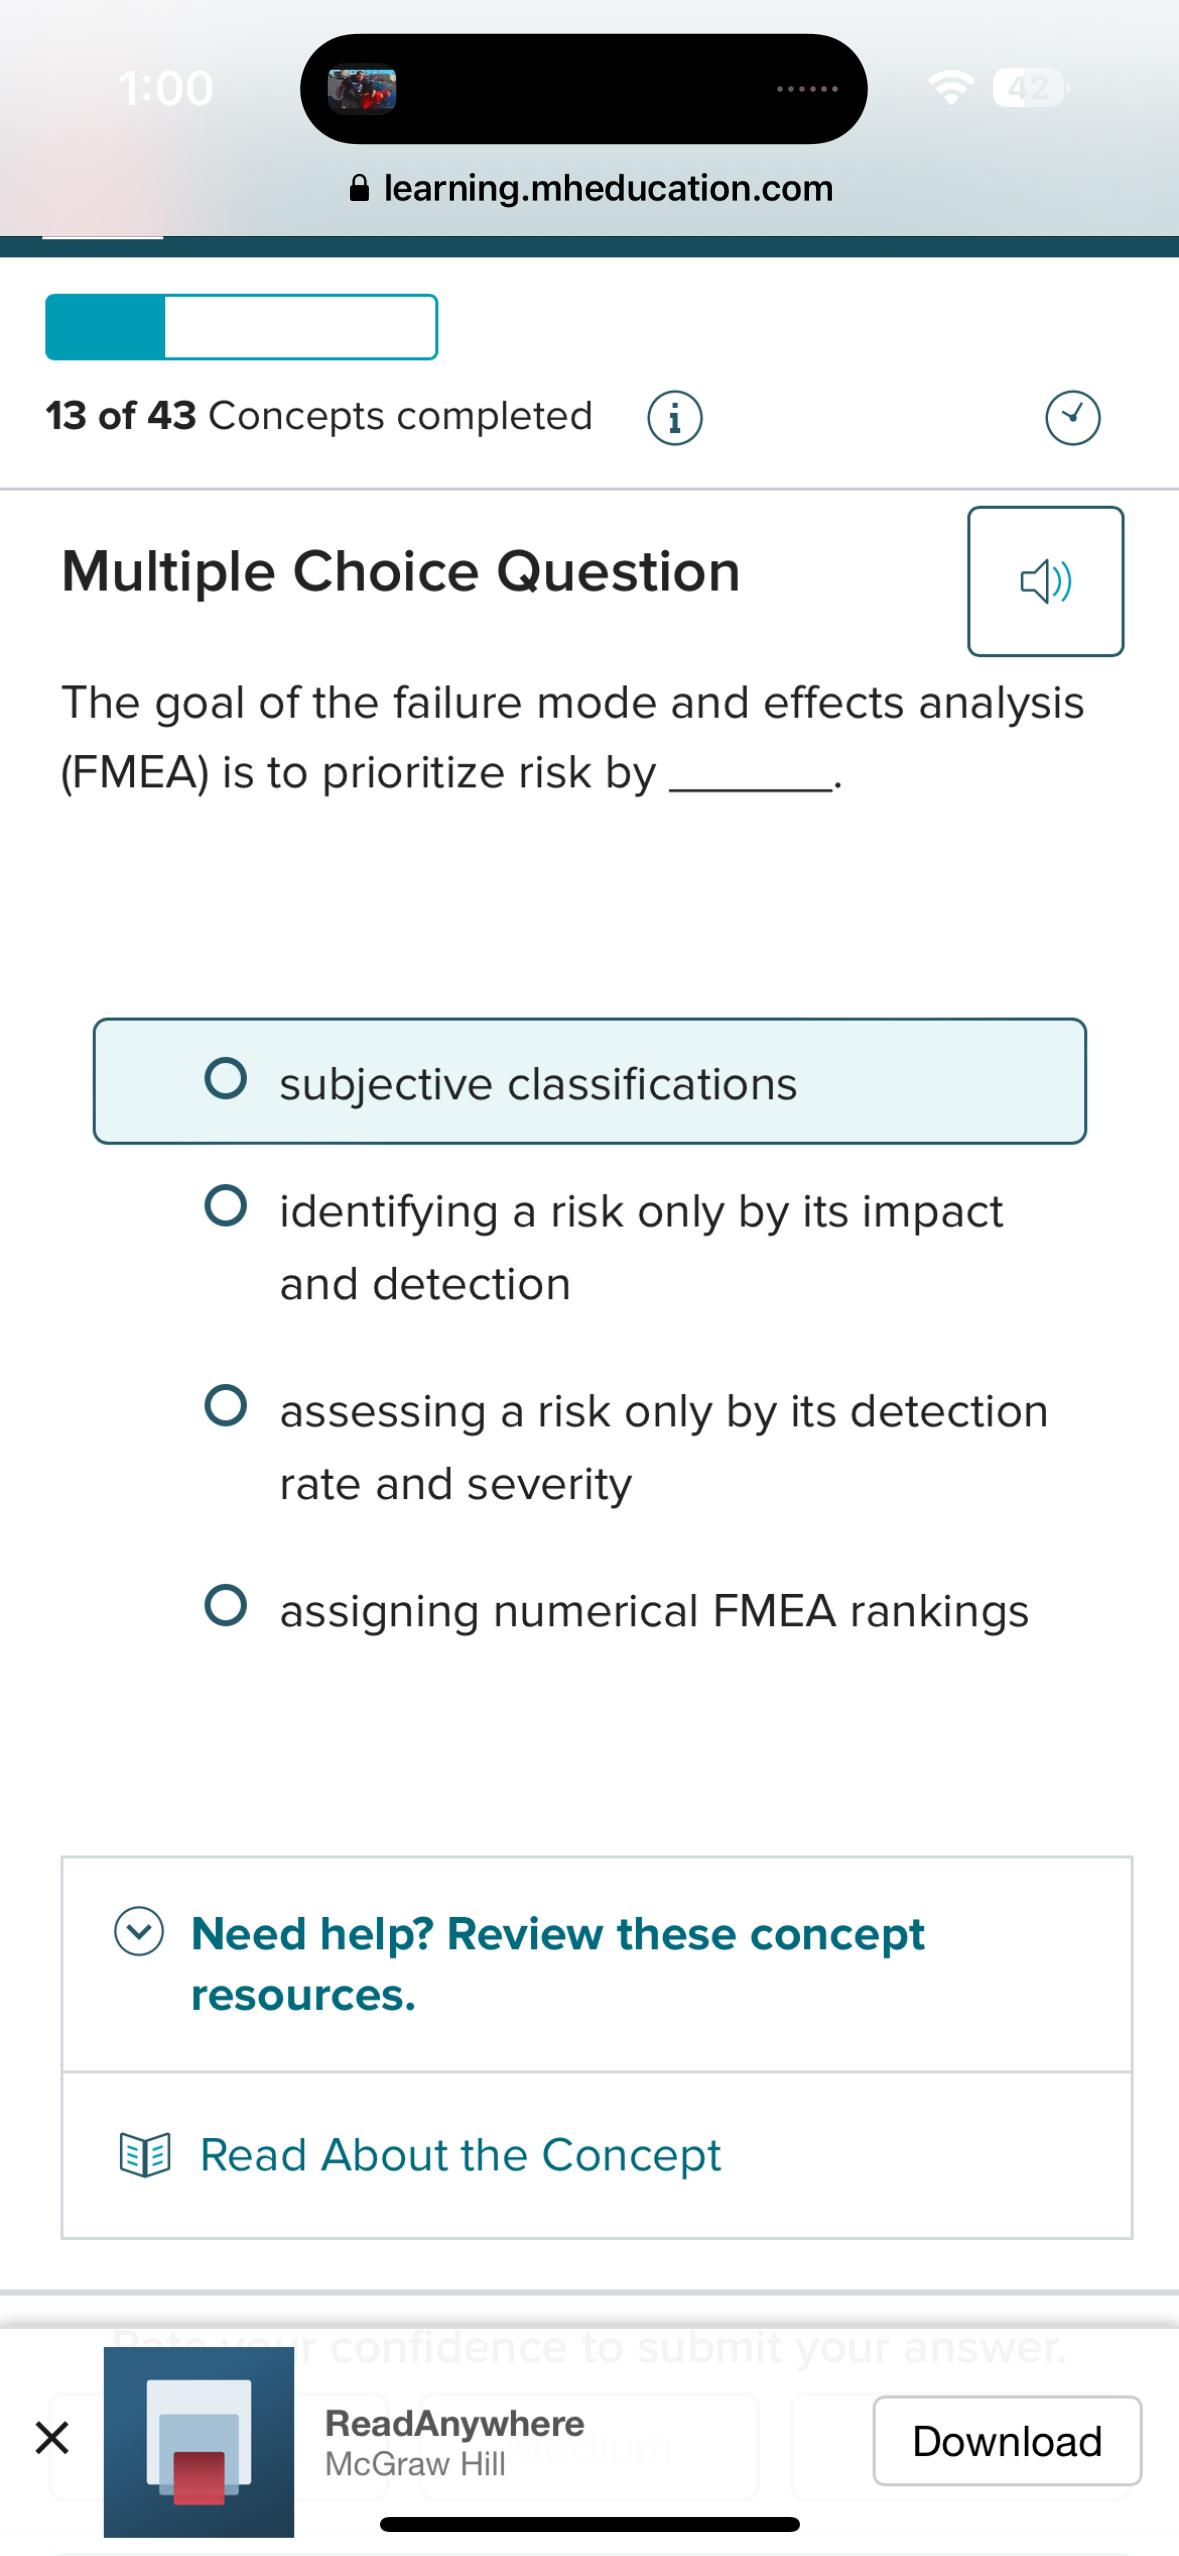Tap Download for the ReadAnywhere app
Viewport: 1179px width, 2556px height.
click(1005, 2440)
